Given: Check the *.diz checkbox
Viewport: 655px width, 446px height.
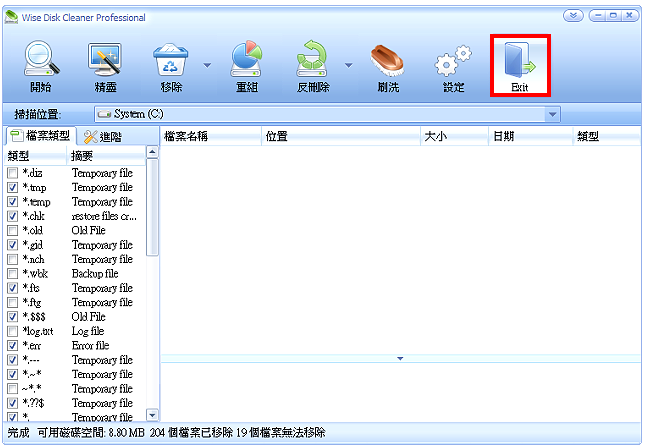Looking at the screenshot, I should click(x=13, y=172).
